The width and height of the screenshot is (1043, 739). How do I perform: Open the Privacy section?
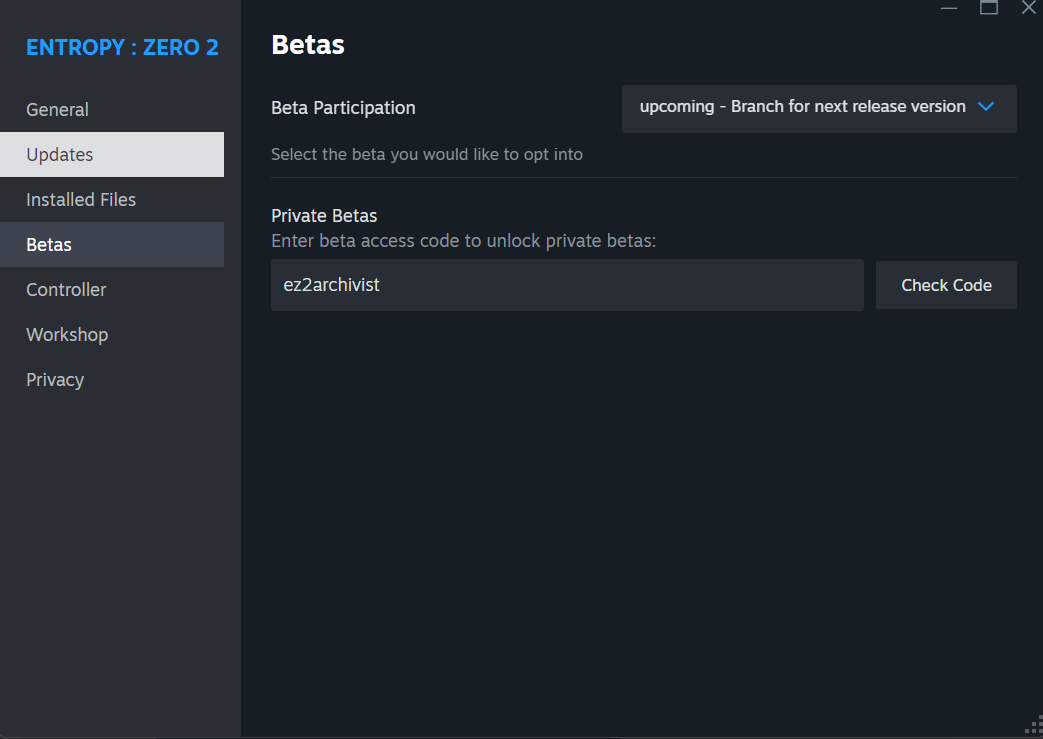(55, 380)
